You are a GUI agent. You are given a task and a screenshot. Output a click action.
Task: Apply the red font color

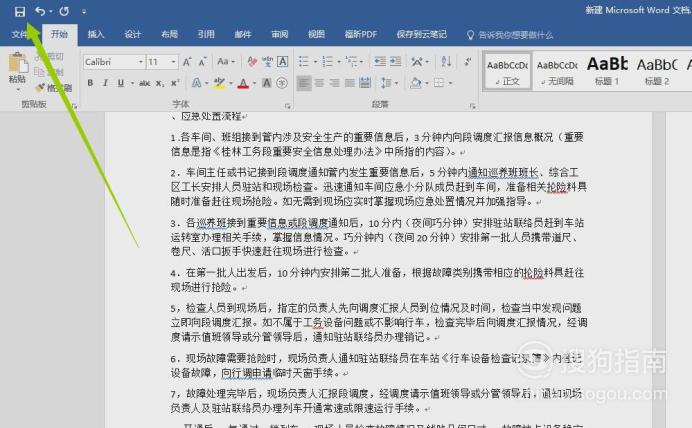point(243,83)
